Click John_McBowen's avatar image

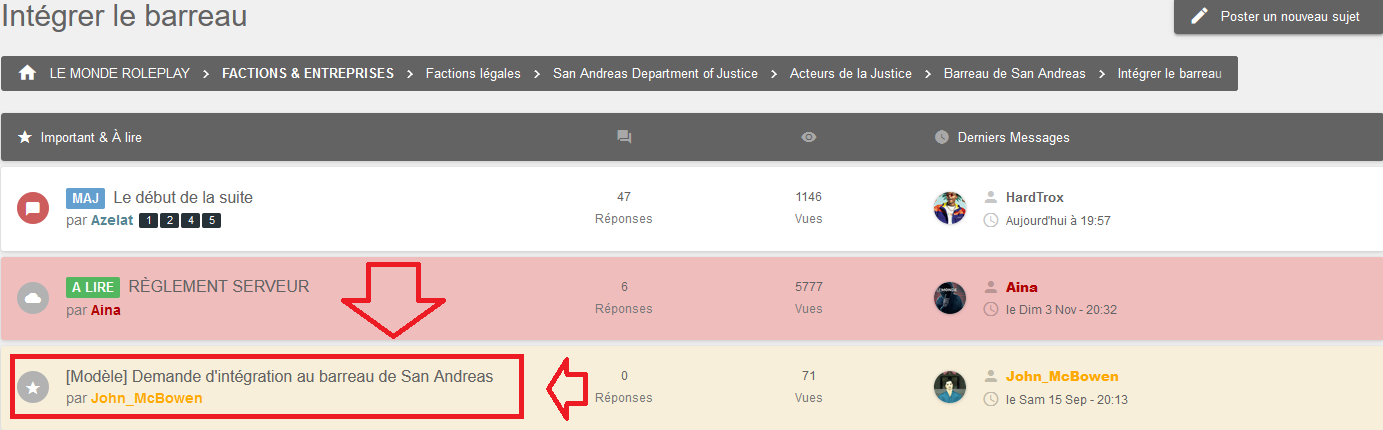[x=950, y=387]
